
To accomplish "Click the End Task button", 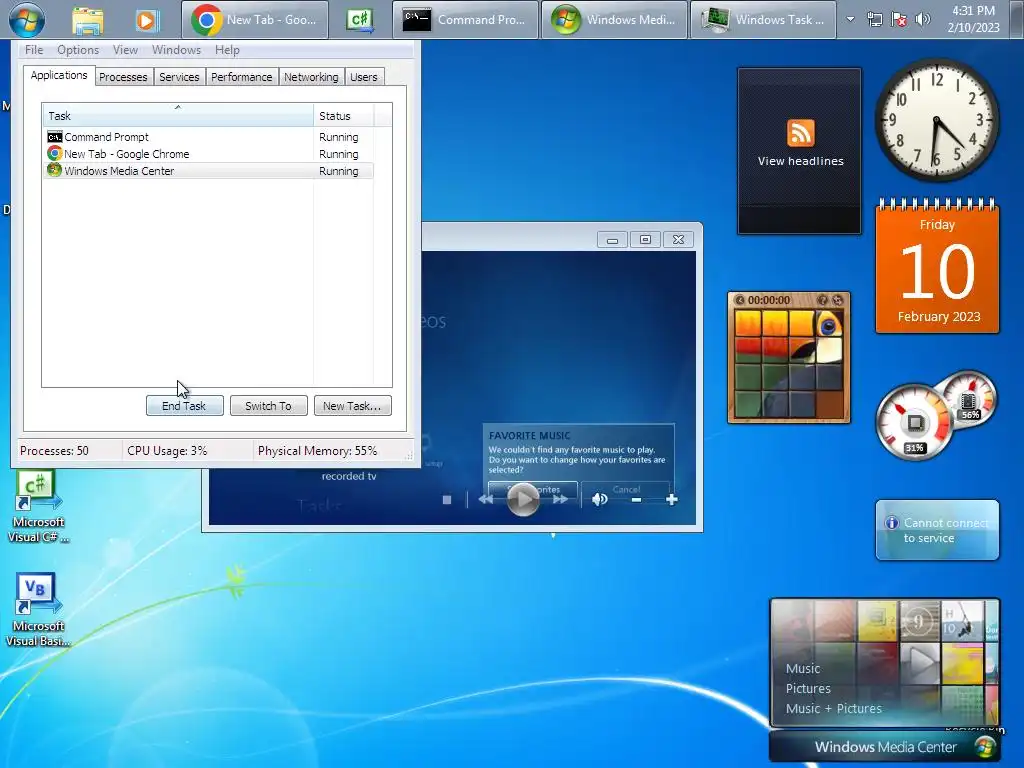I will [184, 406].
